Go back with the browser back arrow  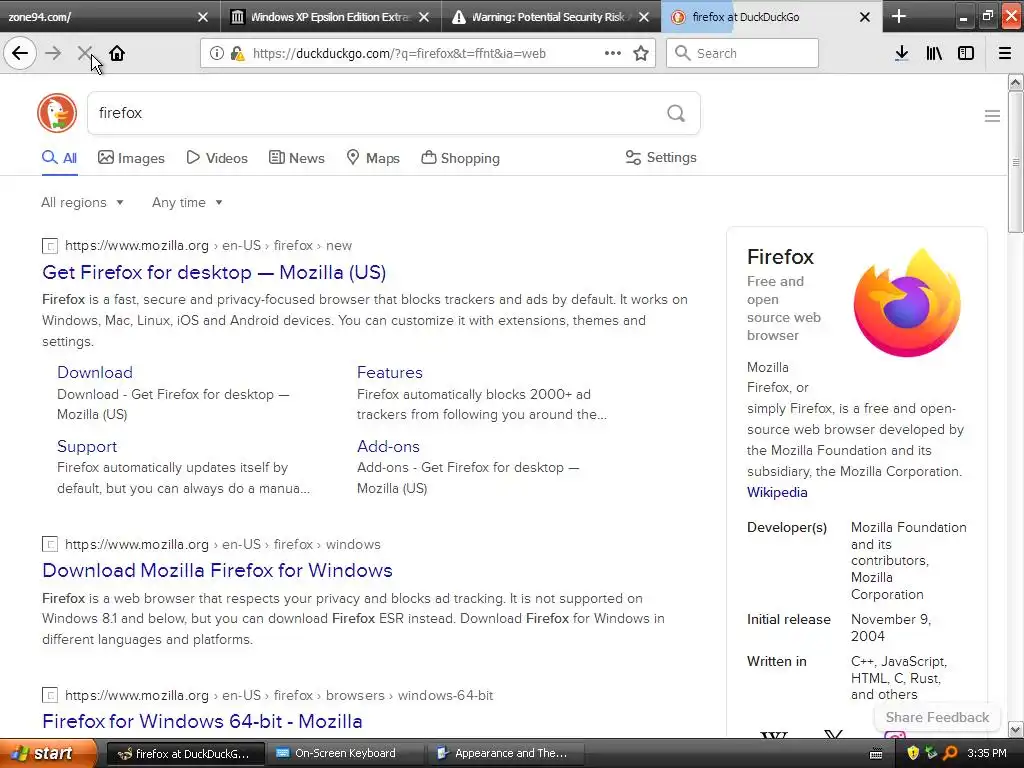click(x=20, y=53)
